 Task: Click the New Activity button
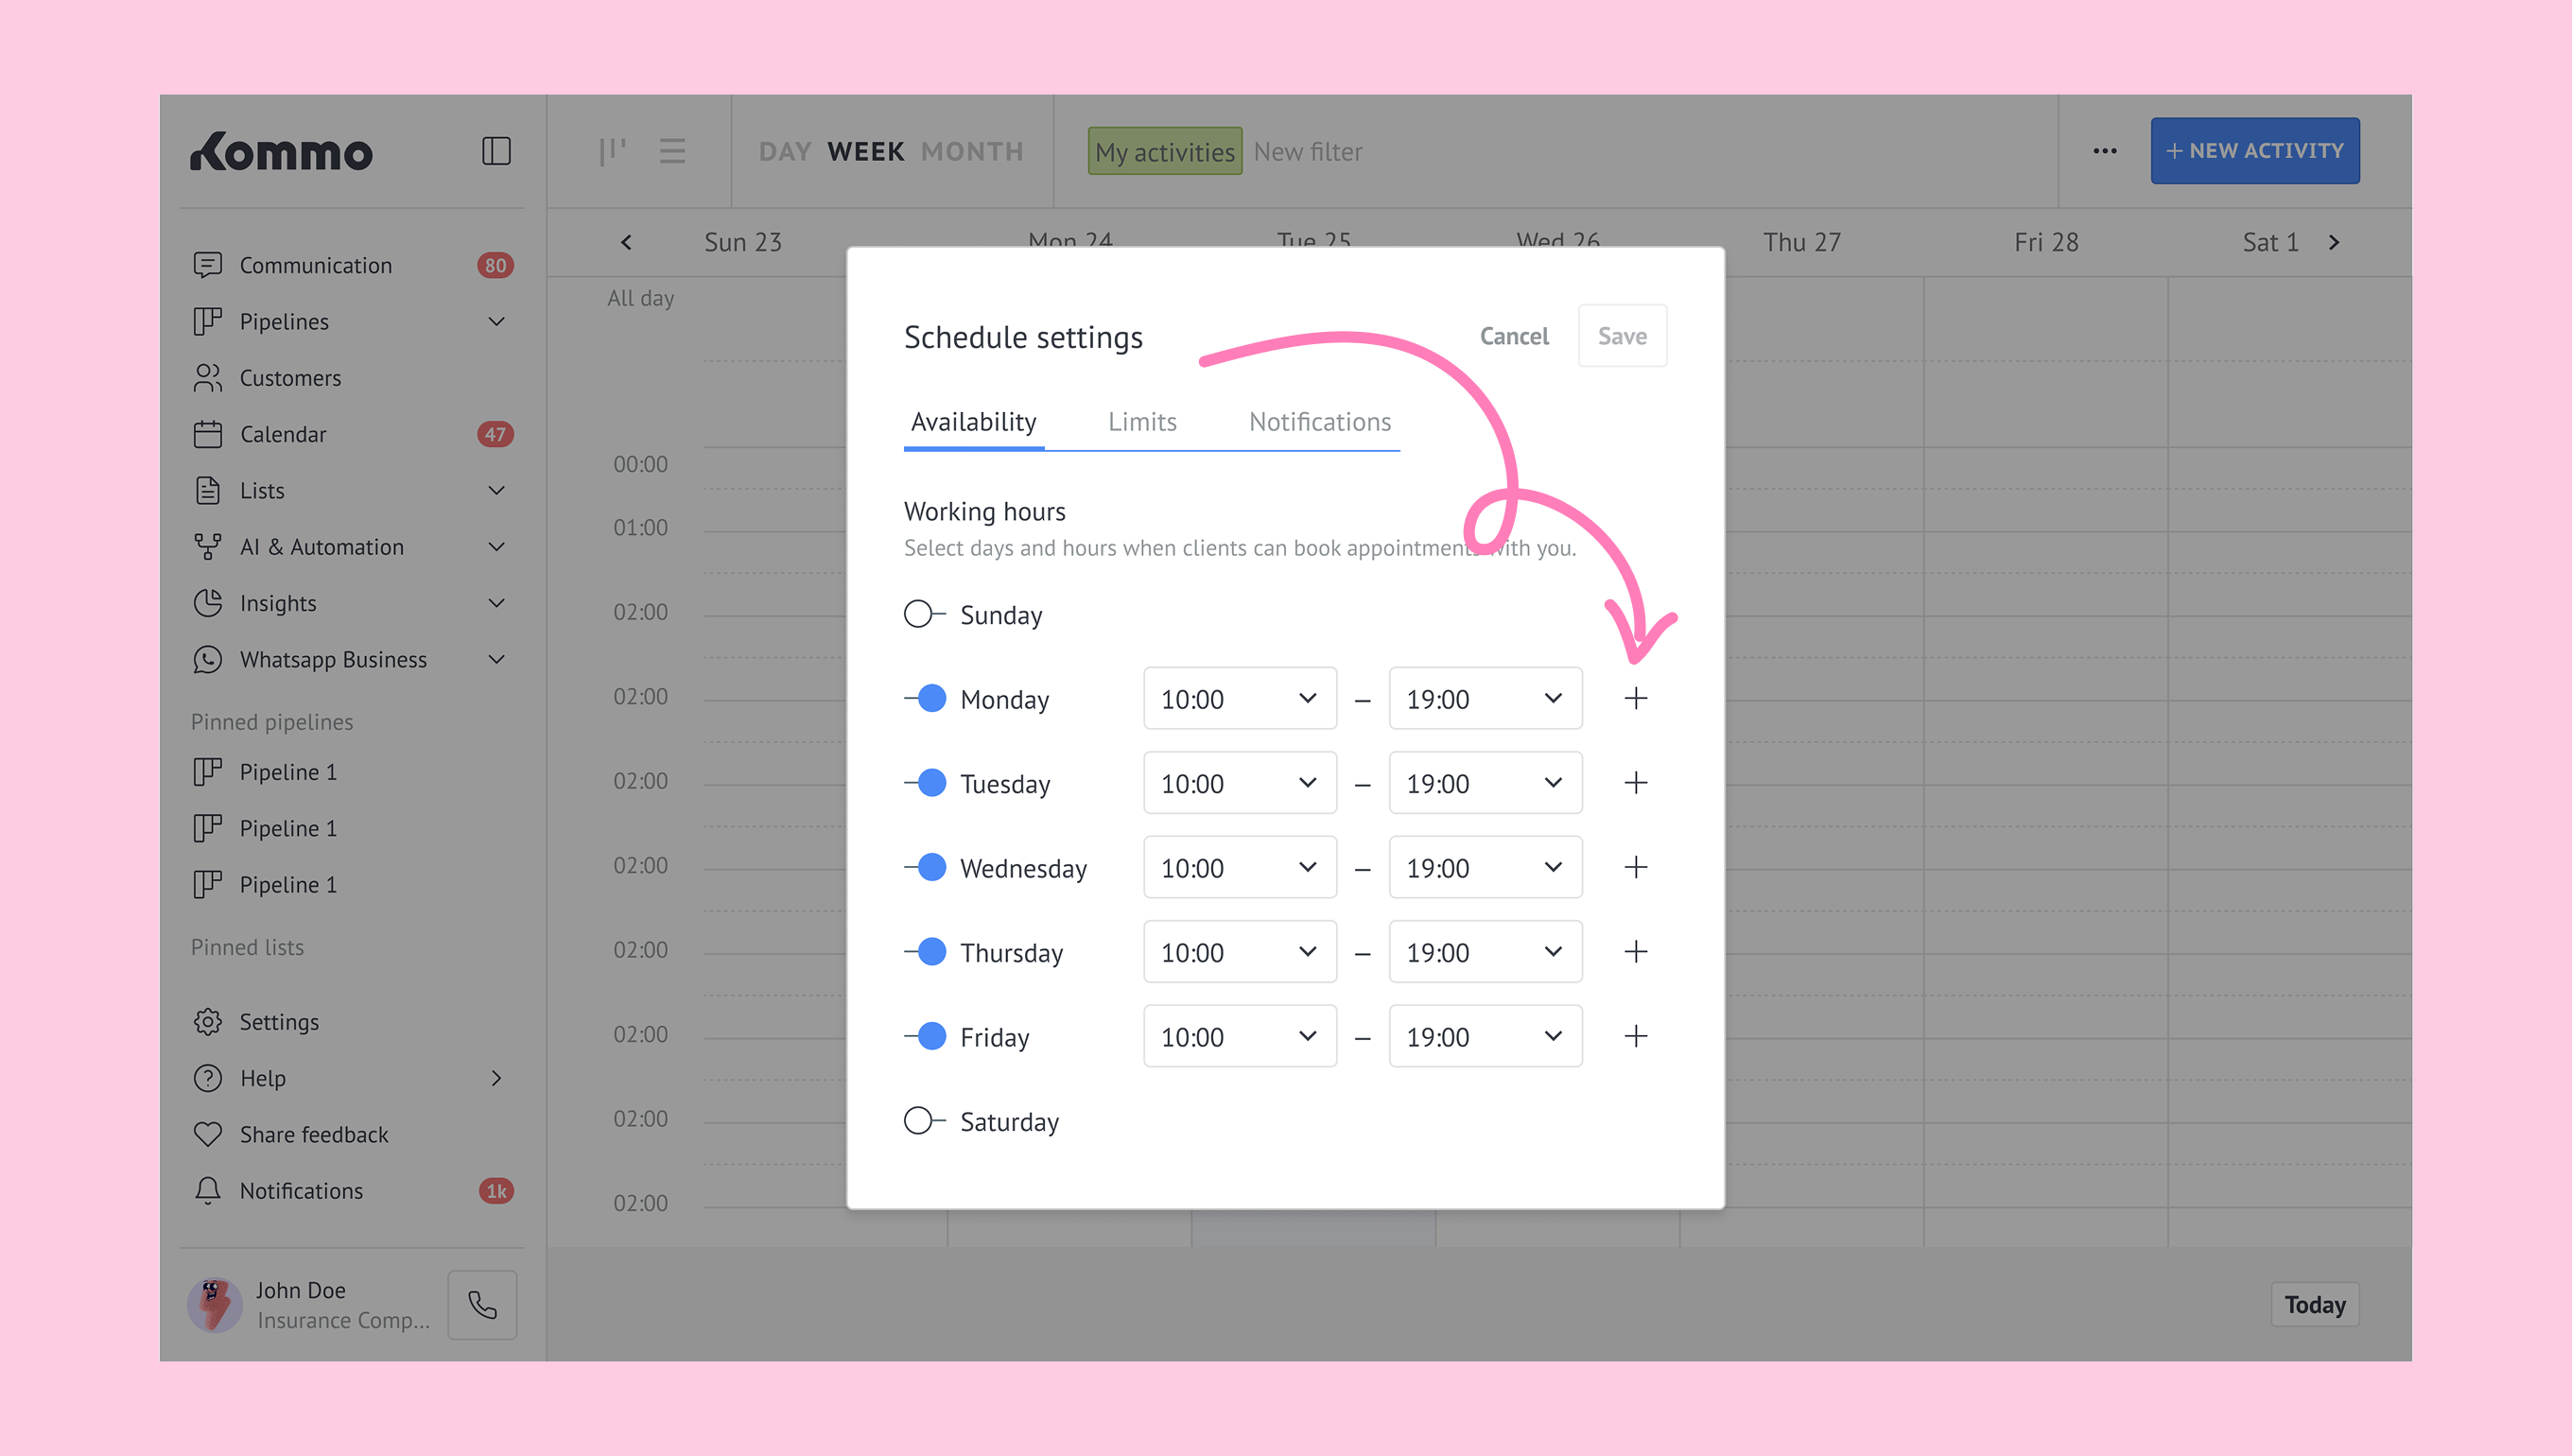2254,151
